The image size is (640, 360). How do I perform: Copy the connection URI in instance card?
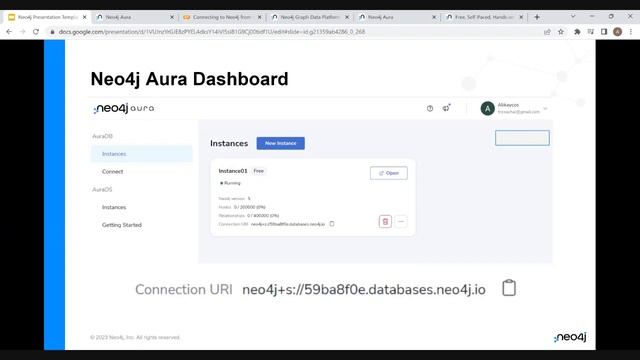[x=332, y=224]
